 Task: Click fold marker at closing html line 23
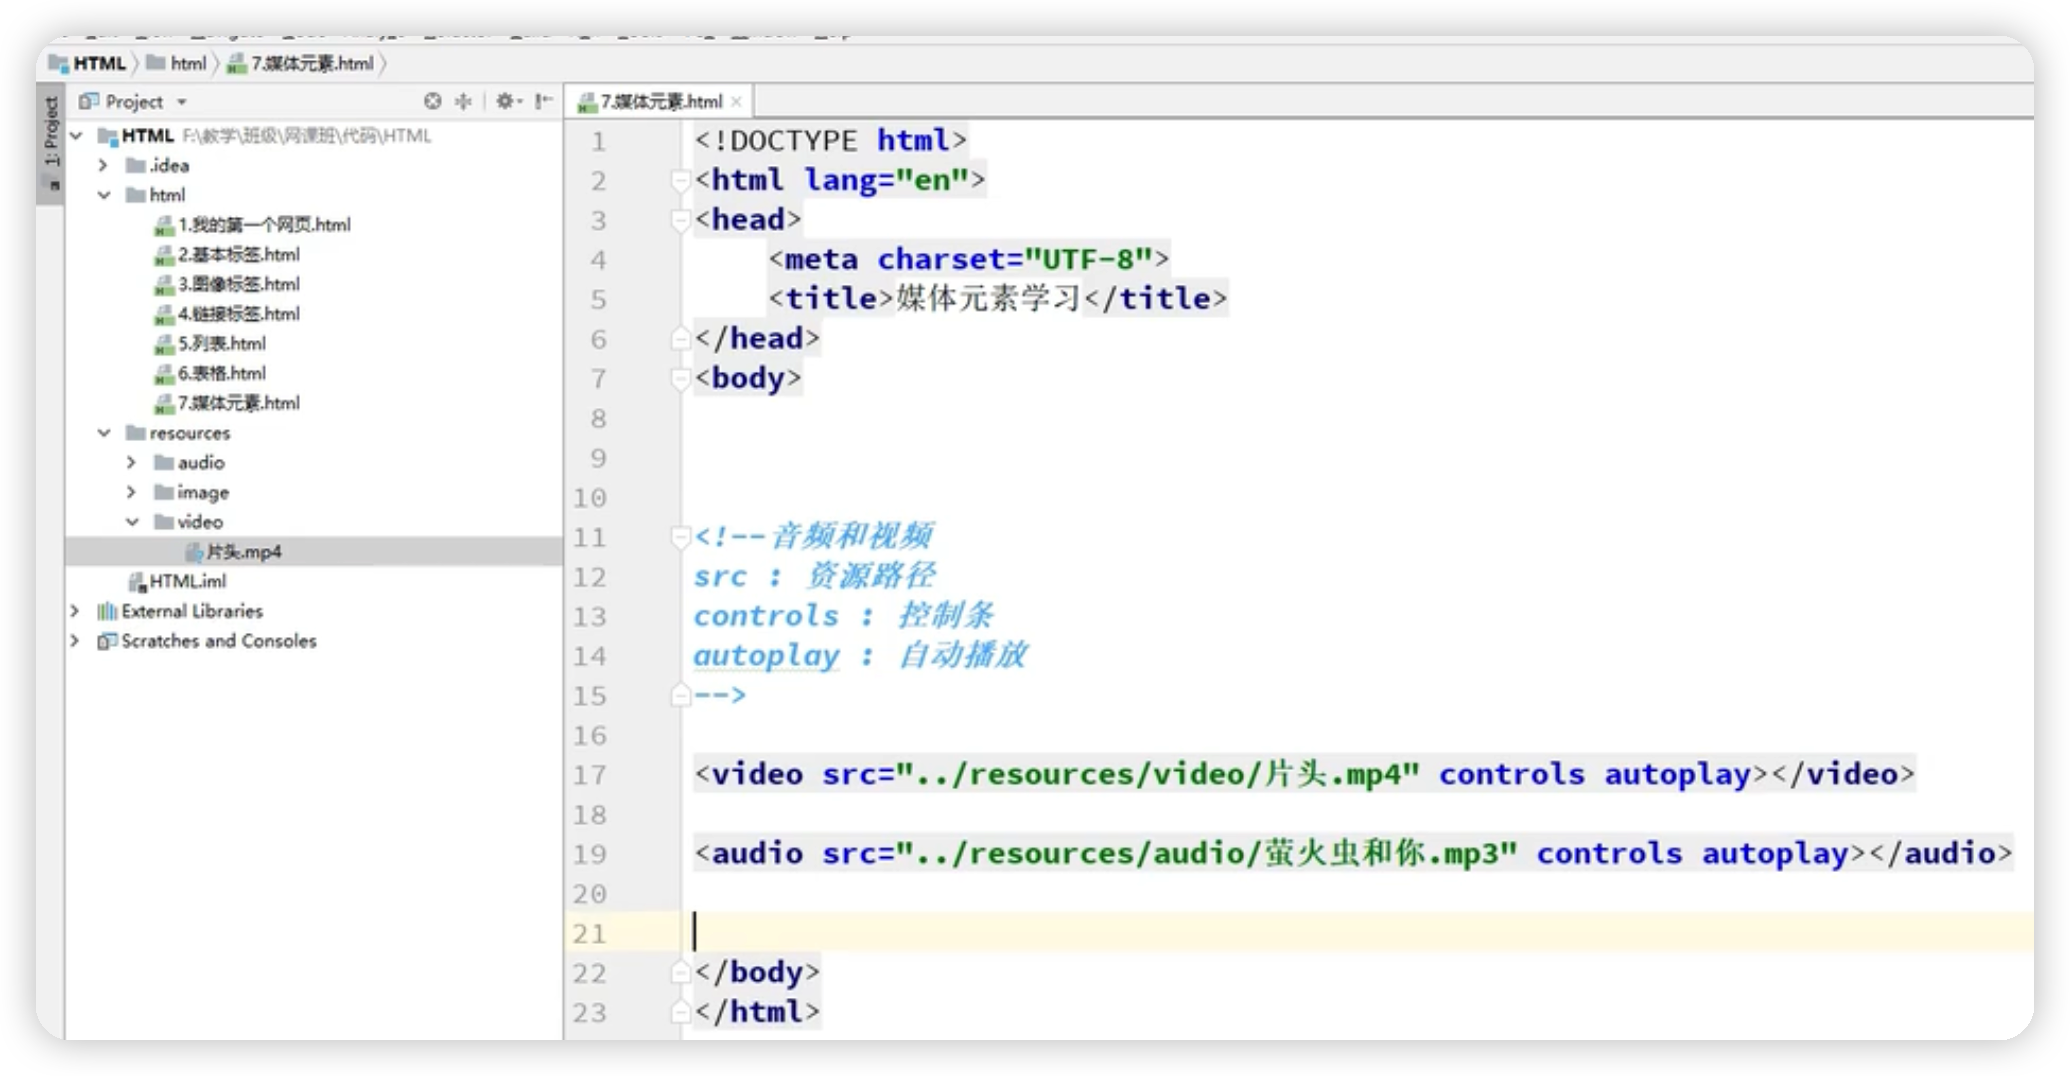coord(680,1012)
